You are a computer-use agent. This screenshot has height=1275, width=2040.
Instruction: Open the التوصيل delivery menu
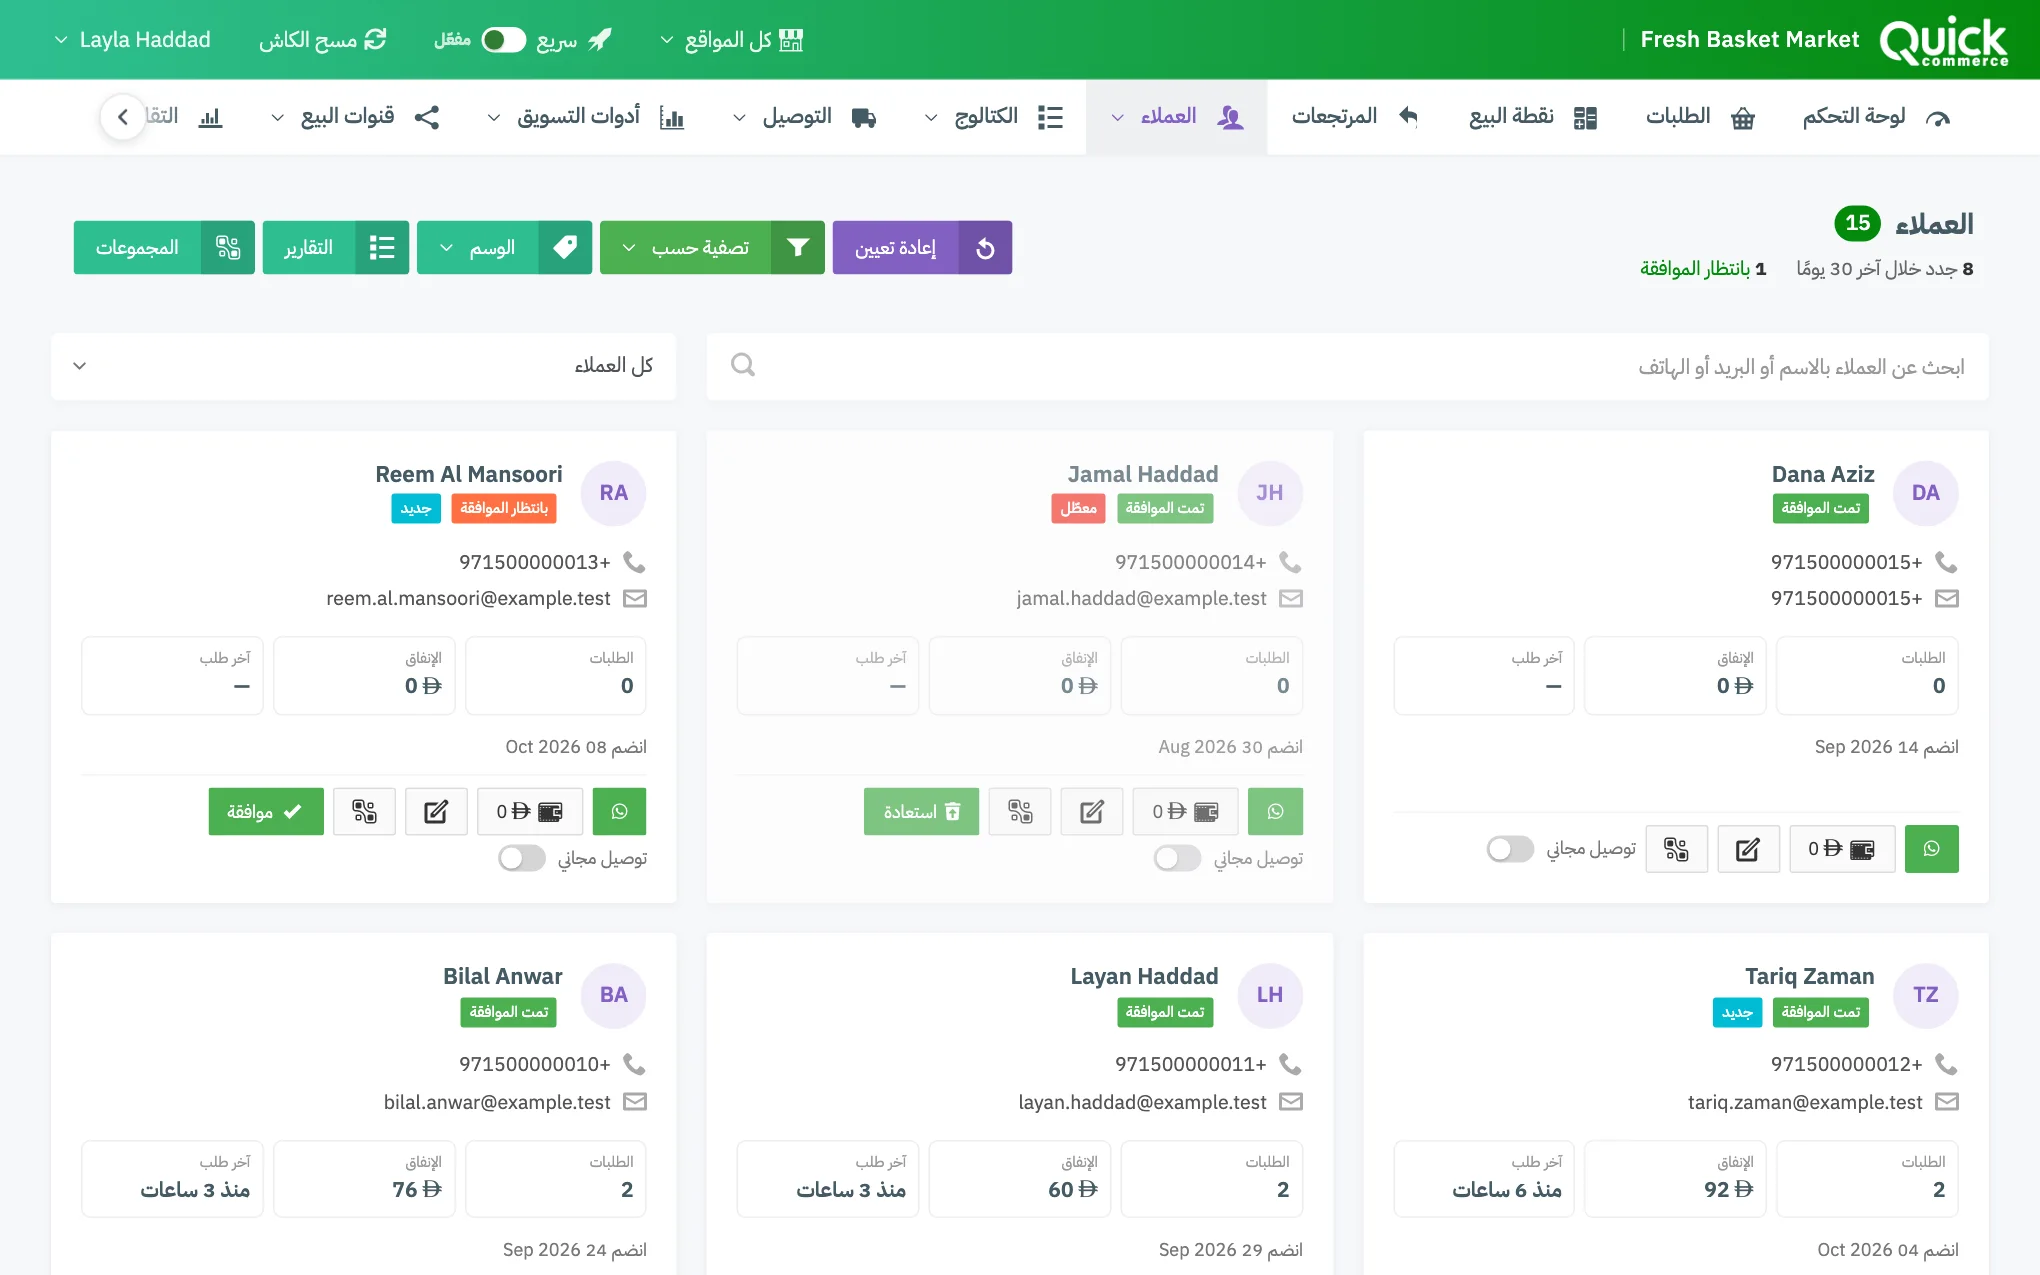[804, 117]
